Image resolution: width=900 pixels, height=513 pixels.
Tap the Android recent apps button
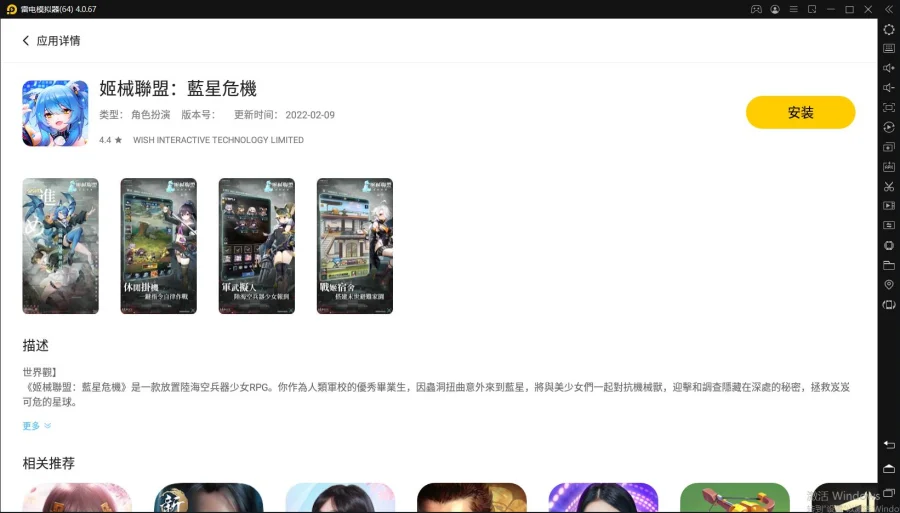(x=889, y=492)
